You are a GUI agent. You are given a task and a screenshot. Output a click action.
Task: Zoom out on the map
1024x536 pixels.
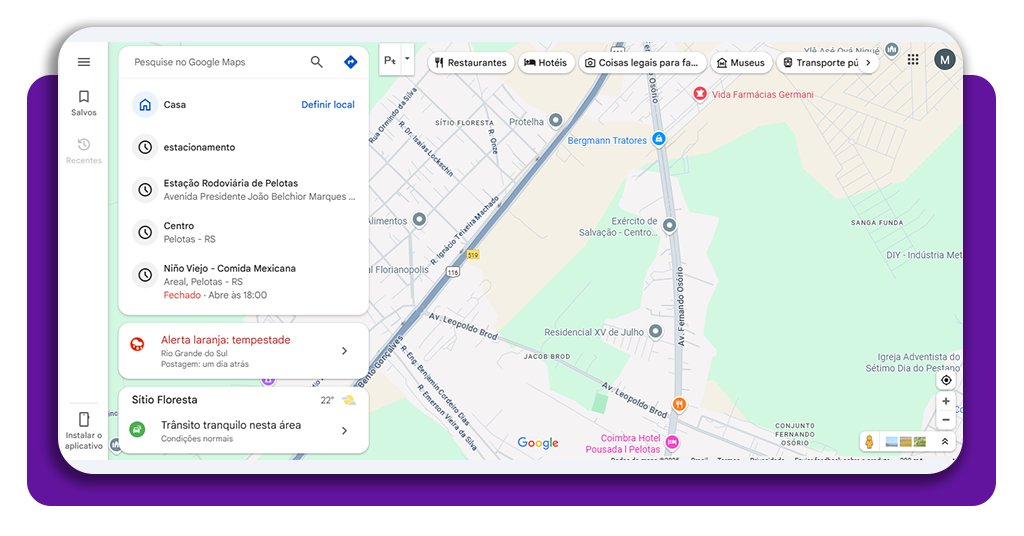(946, 420)
